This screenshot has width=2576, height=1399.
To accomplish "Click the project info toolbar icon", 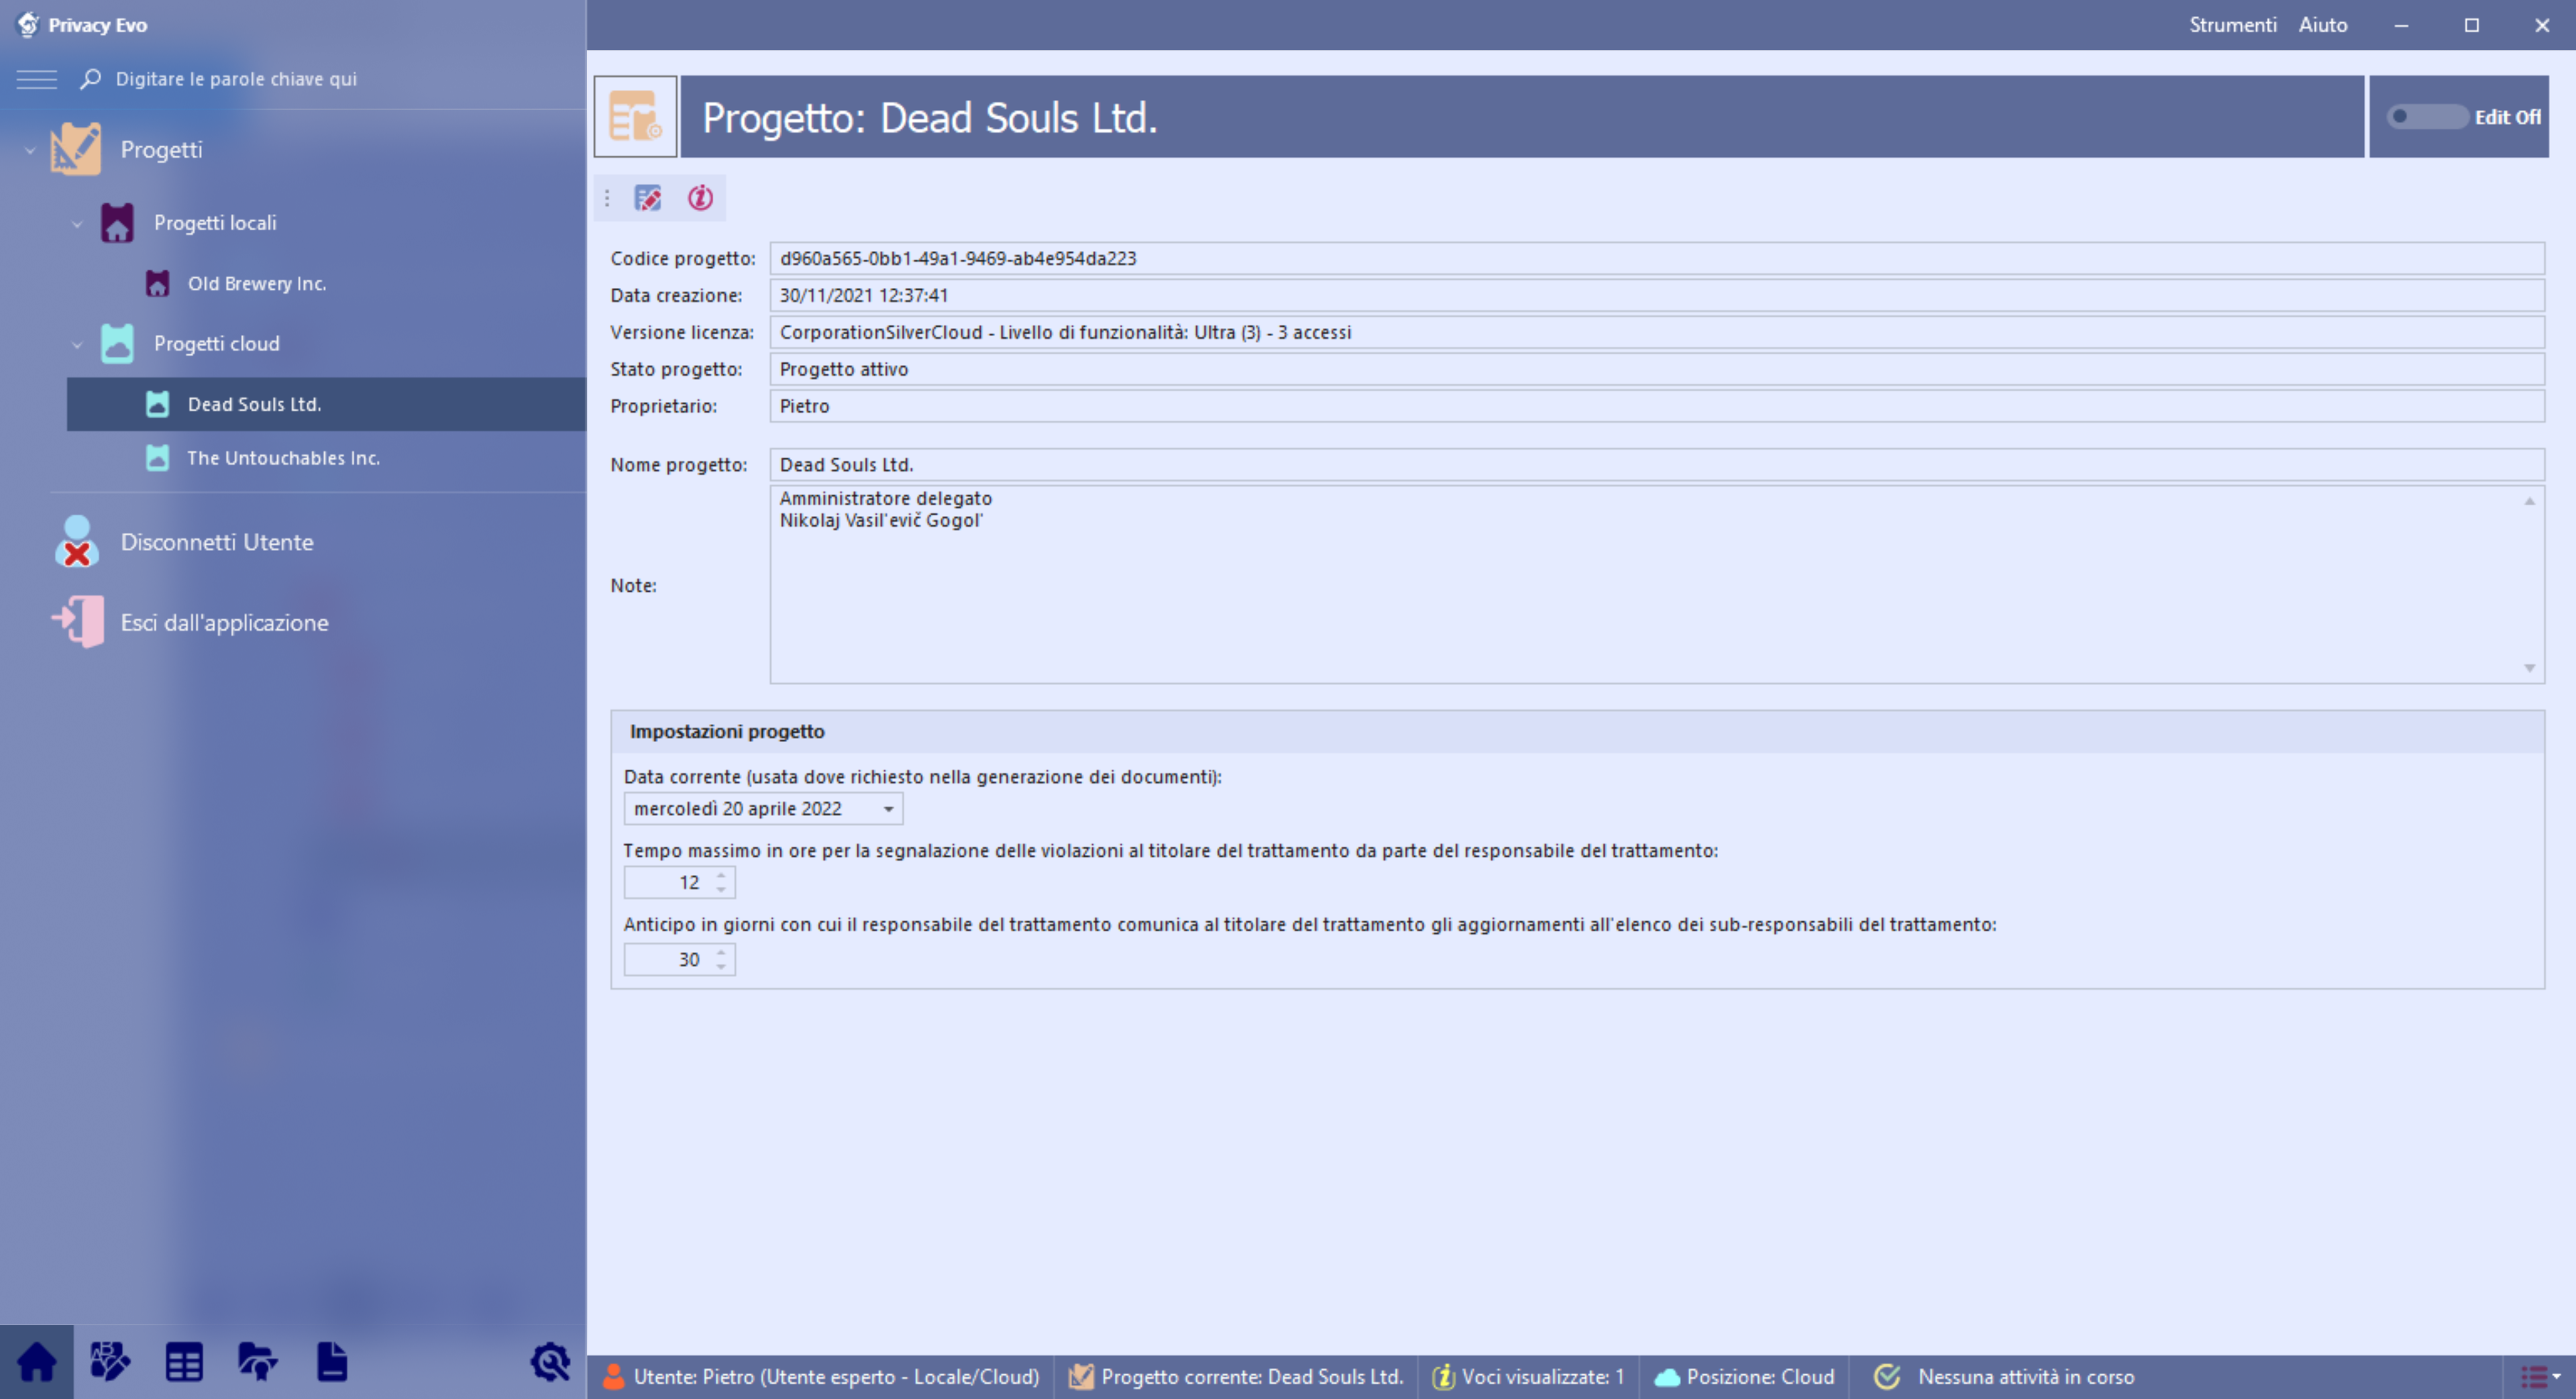I will (700, 198).
